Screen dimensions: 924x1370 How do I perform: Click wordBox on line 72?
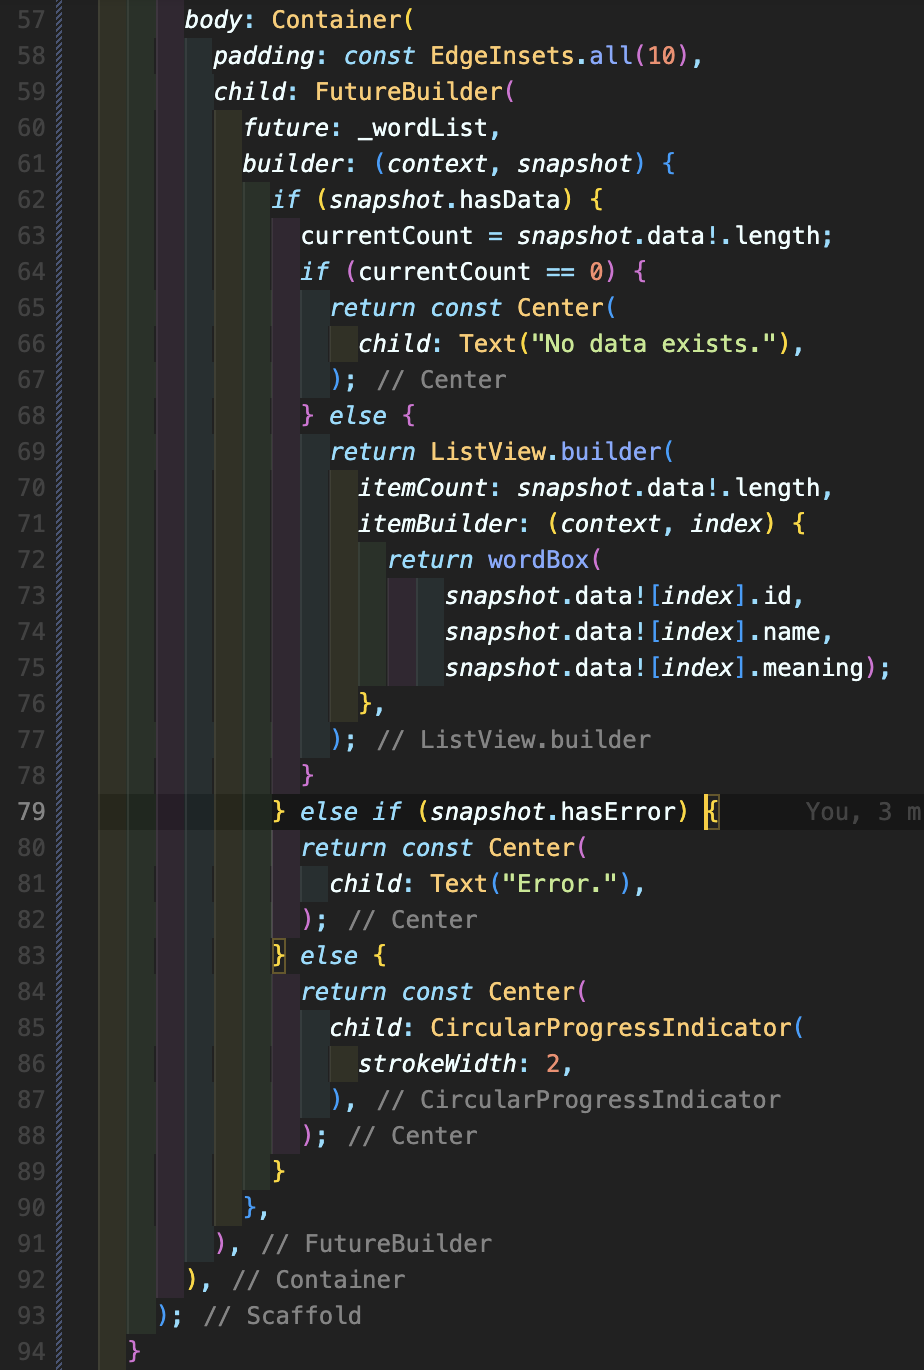click(x=538, y=559)
